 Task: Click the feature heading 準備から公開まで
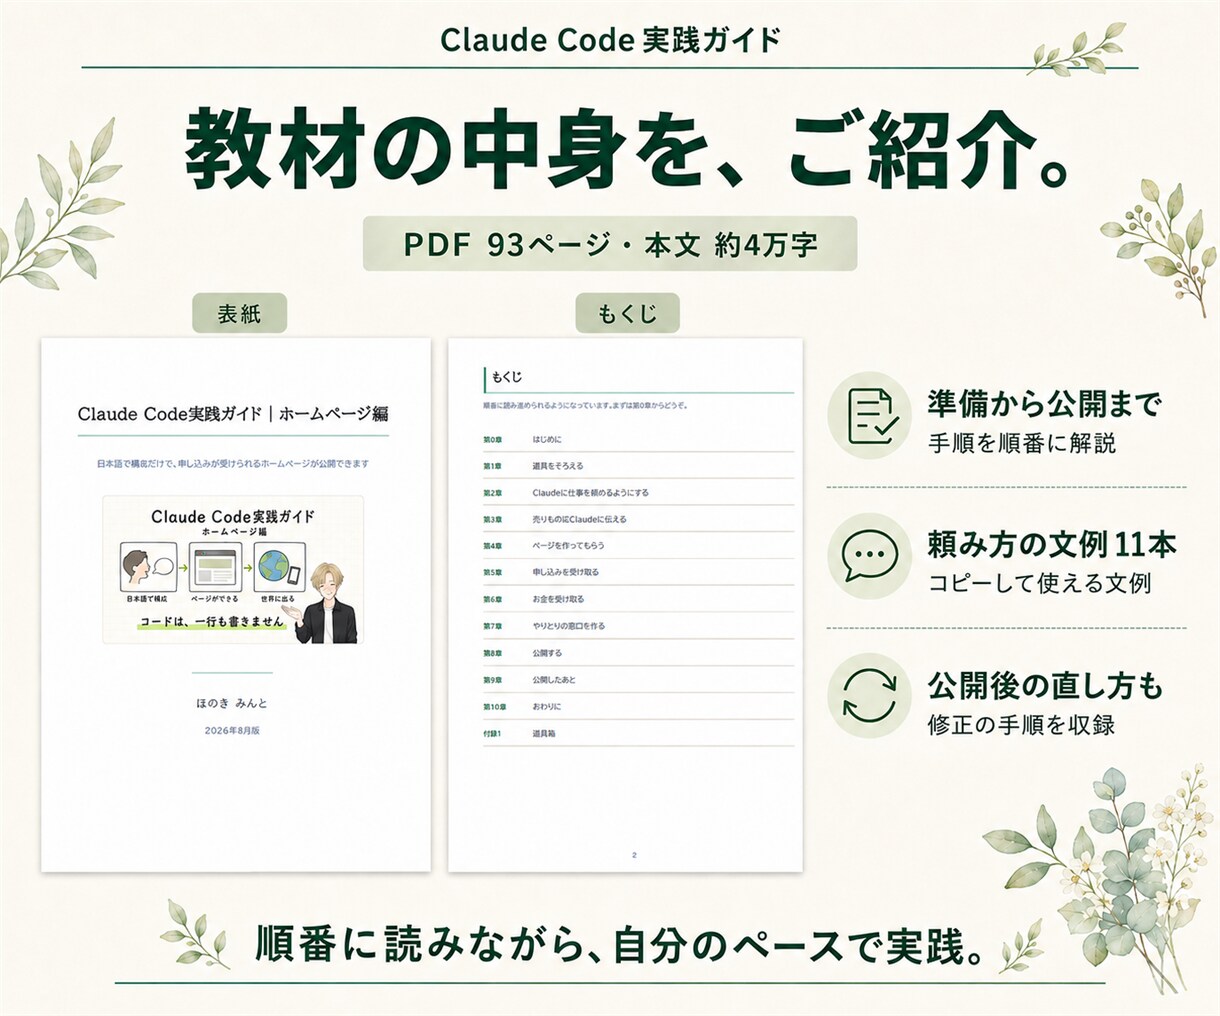(1044, 404)
